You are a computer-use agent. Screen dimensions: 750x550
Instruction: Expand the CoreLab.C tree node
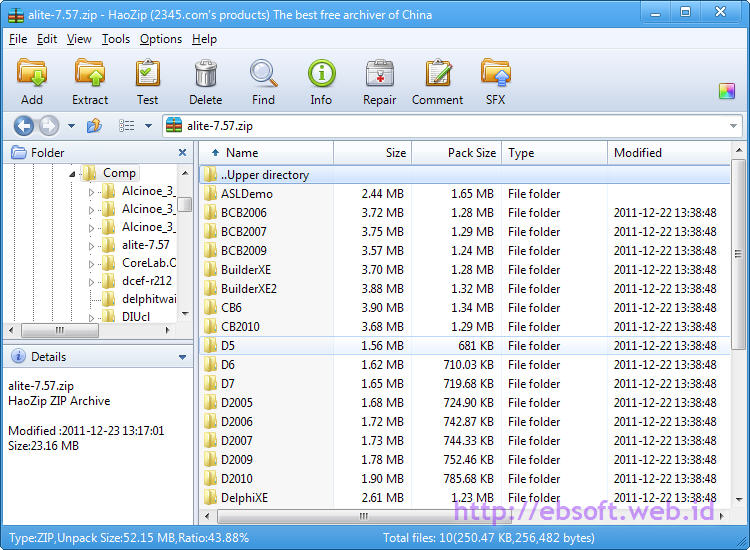pyautogui.click(x=91, y=264)
